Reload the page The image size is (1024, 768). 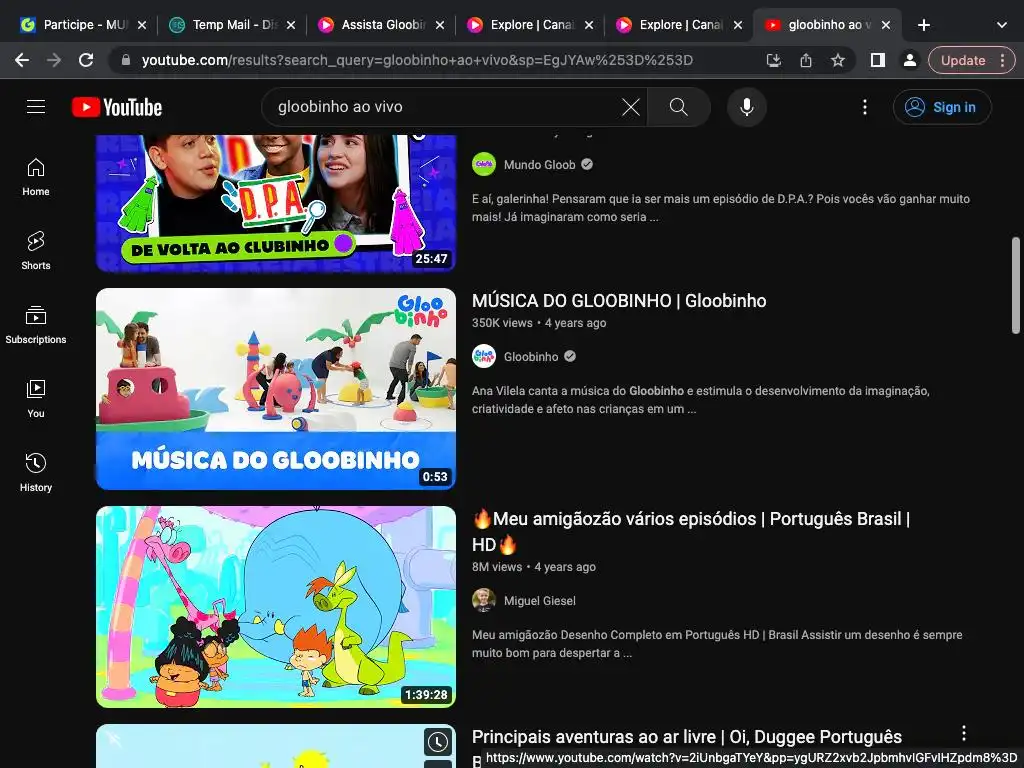pyautogui.click(x=86, y=60)
